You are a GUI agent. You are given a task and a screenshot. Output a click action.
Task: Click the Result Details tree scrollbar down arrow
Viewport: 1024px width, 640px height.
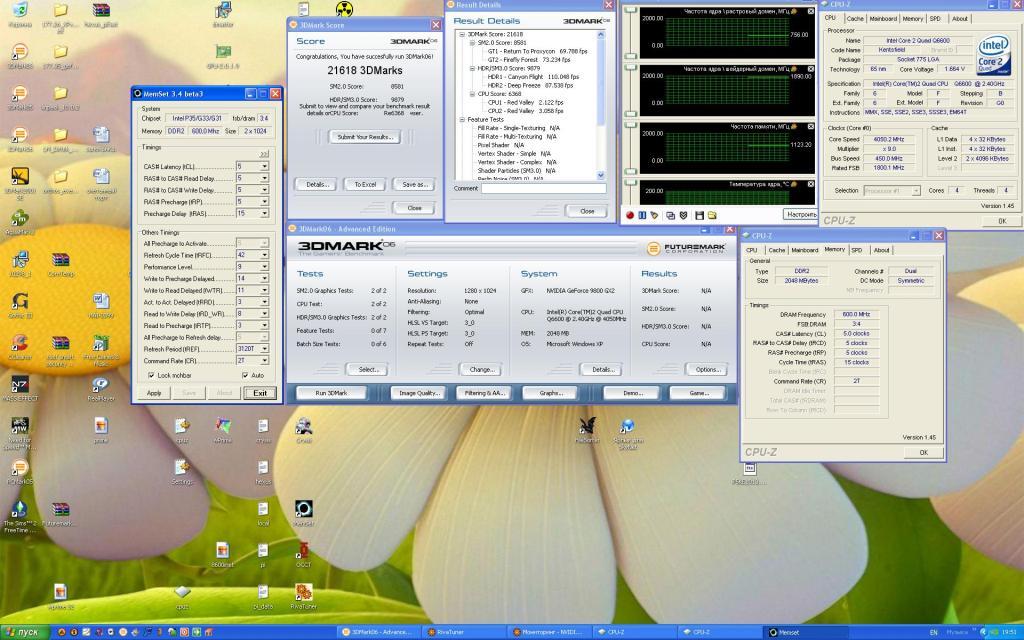[601, 176]
